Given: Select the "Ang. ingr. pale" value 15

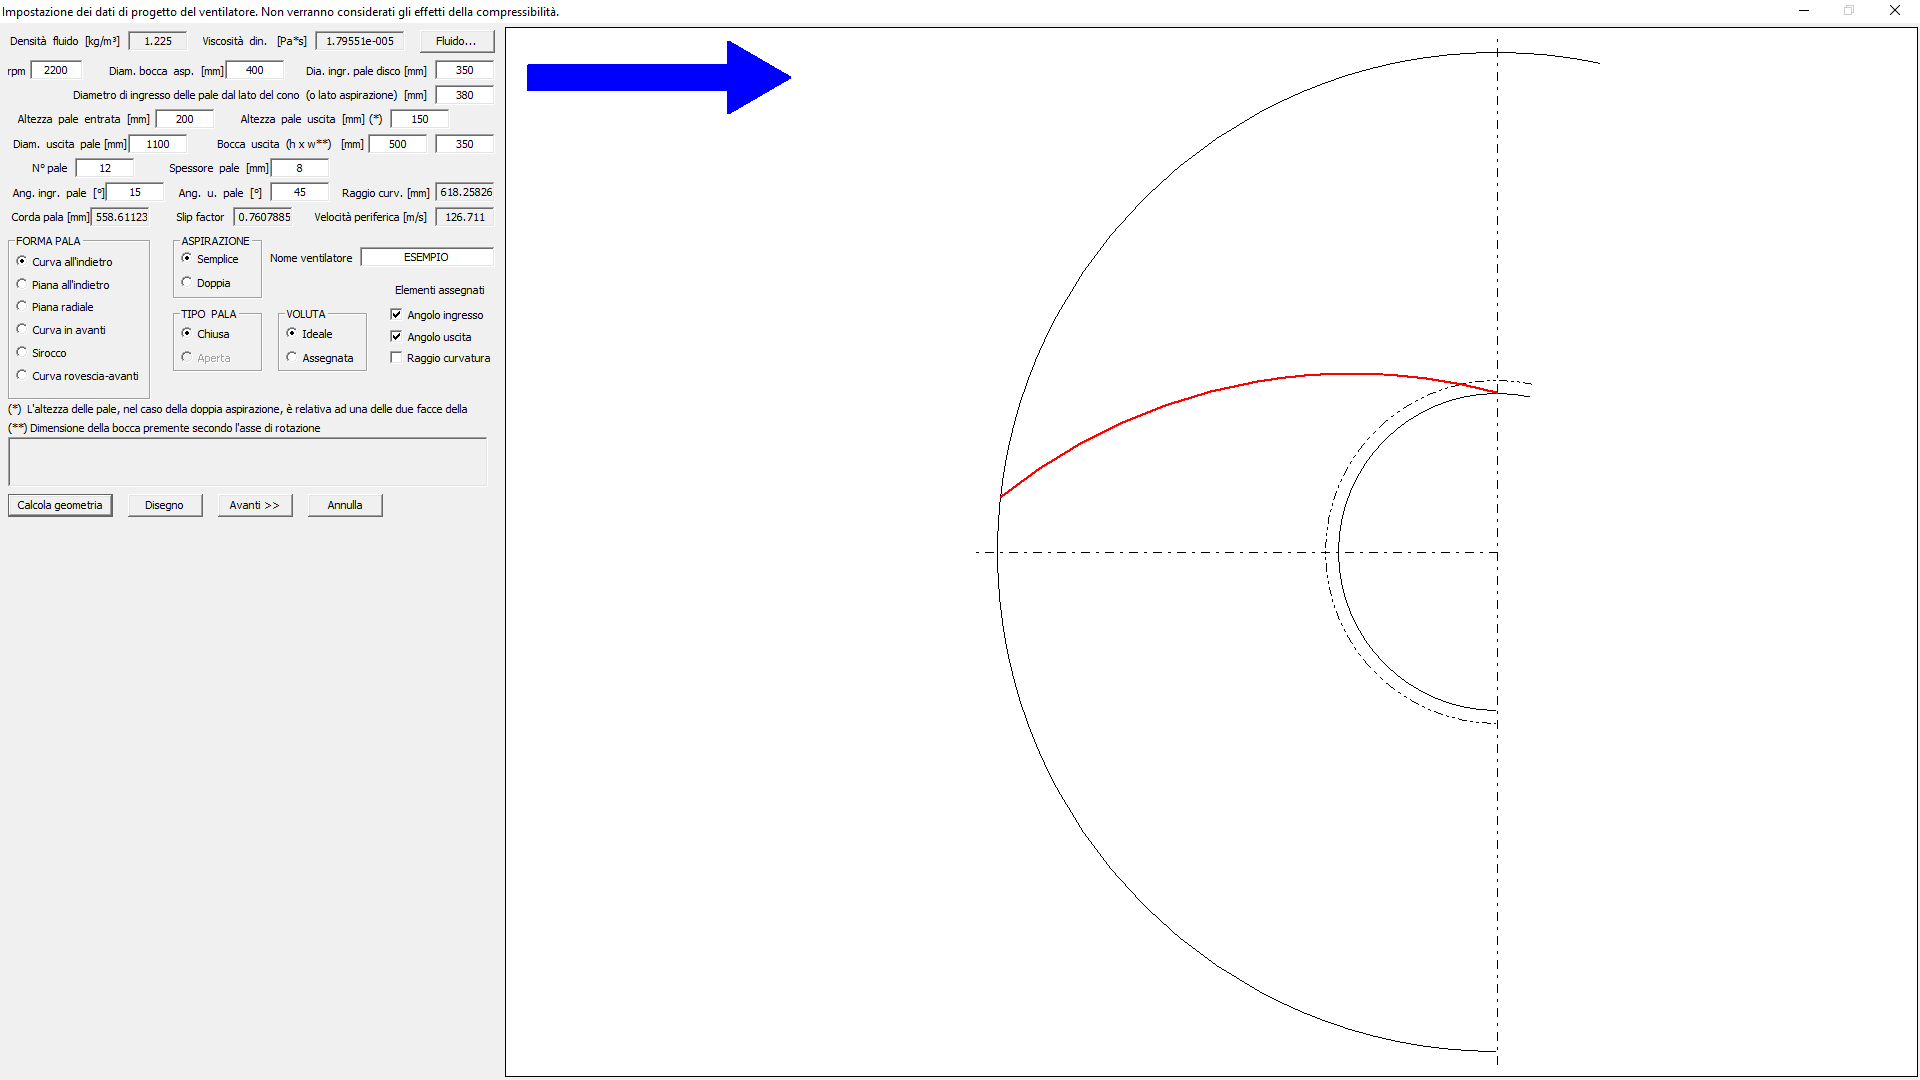Looking at the screenshot, I should (134, 192).
